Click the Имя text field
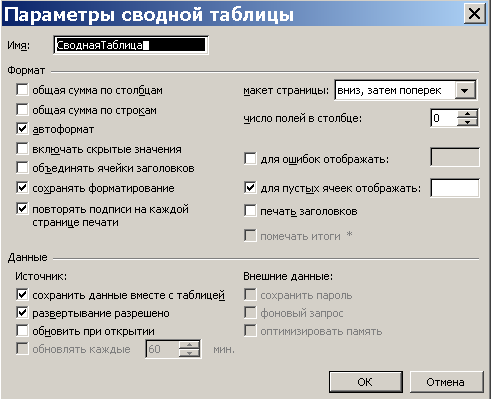The height and width of the screenshot is (399, 491). pos(131,45)
